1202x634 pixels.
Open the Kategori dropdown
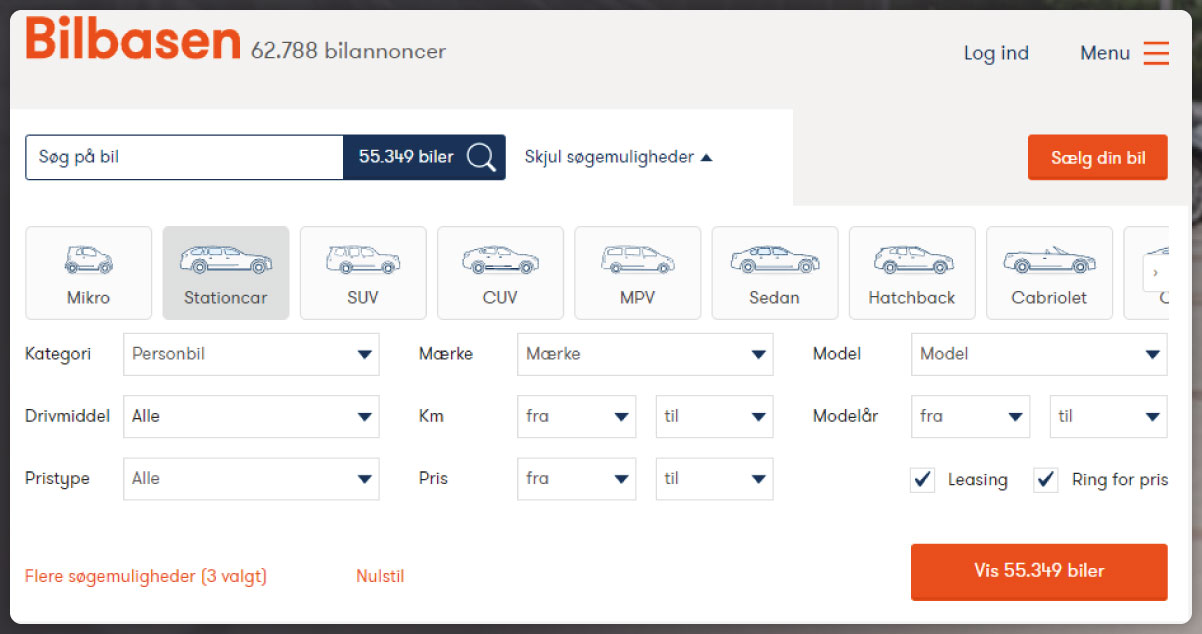[x=251, y=354]
